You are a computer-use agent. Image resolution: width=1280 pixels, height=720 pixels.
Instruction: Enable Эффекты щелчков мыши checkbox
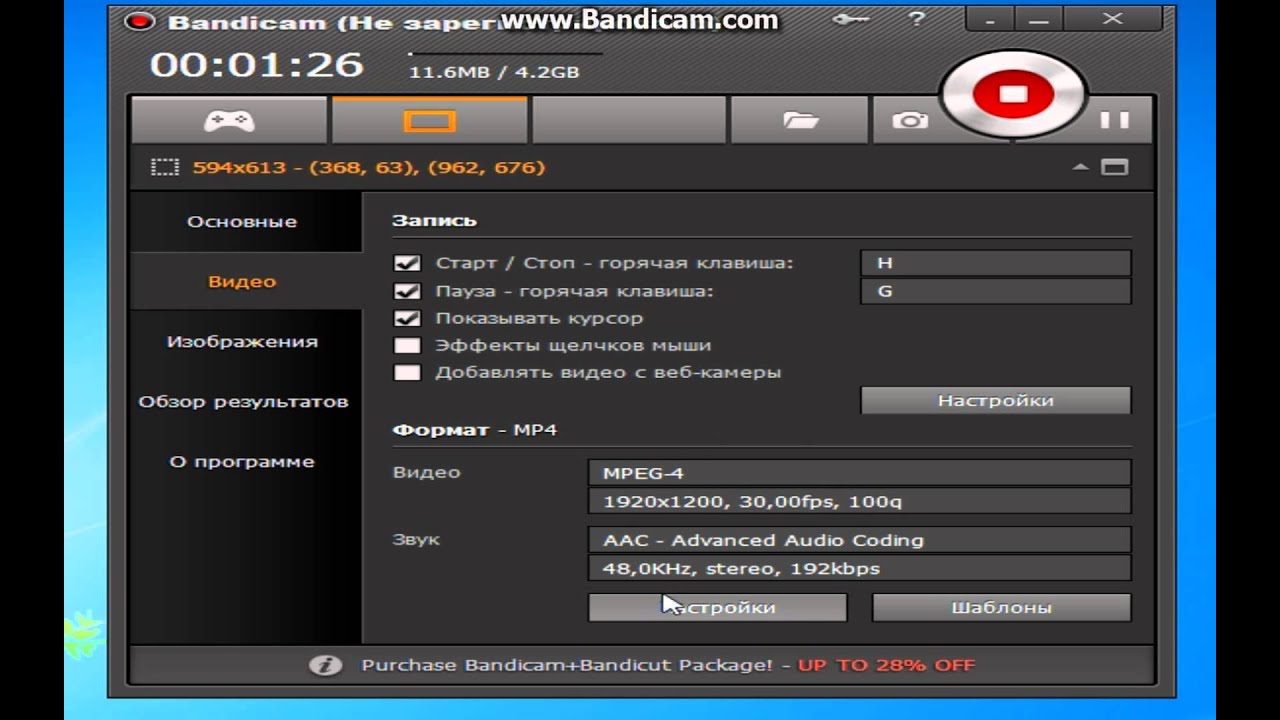click(x=407, y=345)
